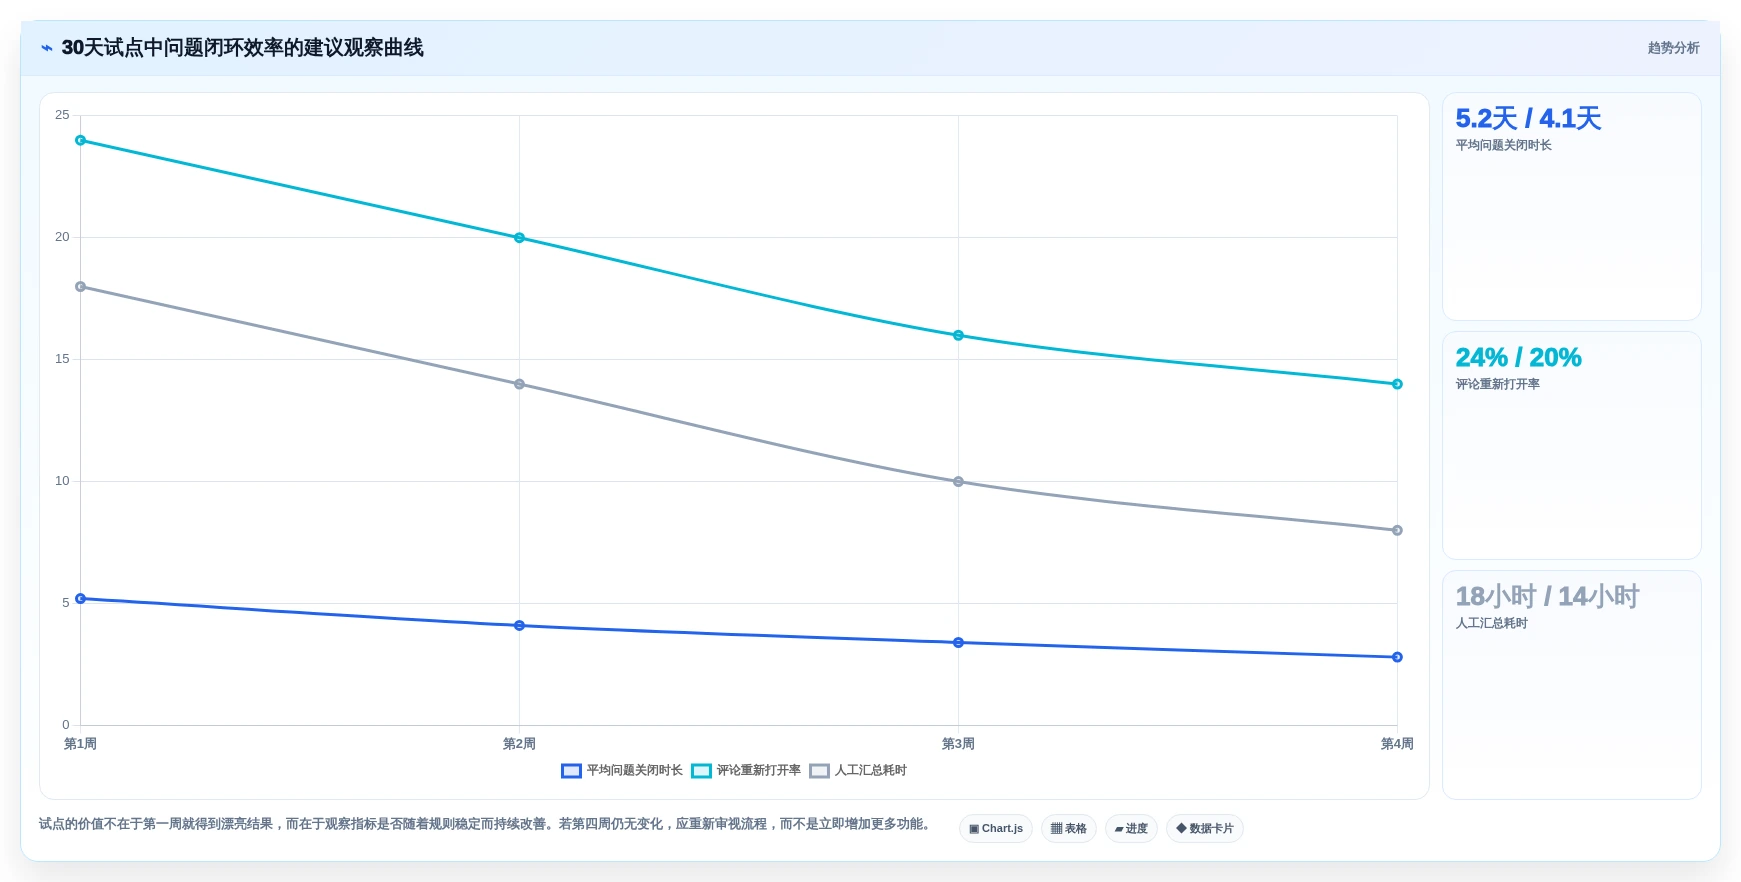Click the 评论重新打开率 legend label

[x=758, y=771]
